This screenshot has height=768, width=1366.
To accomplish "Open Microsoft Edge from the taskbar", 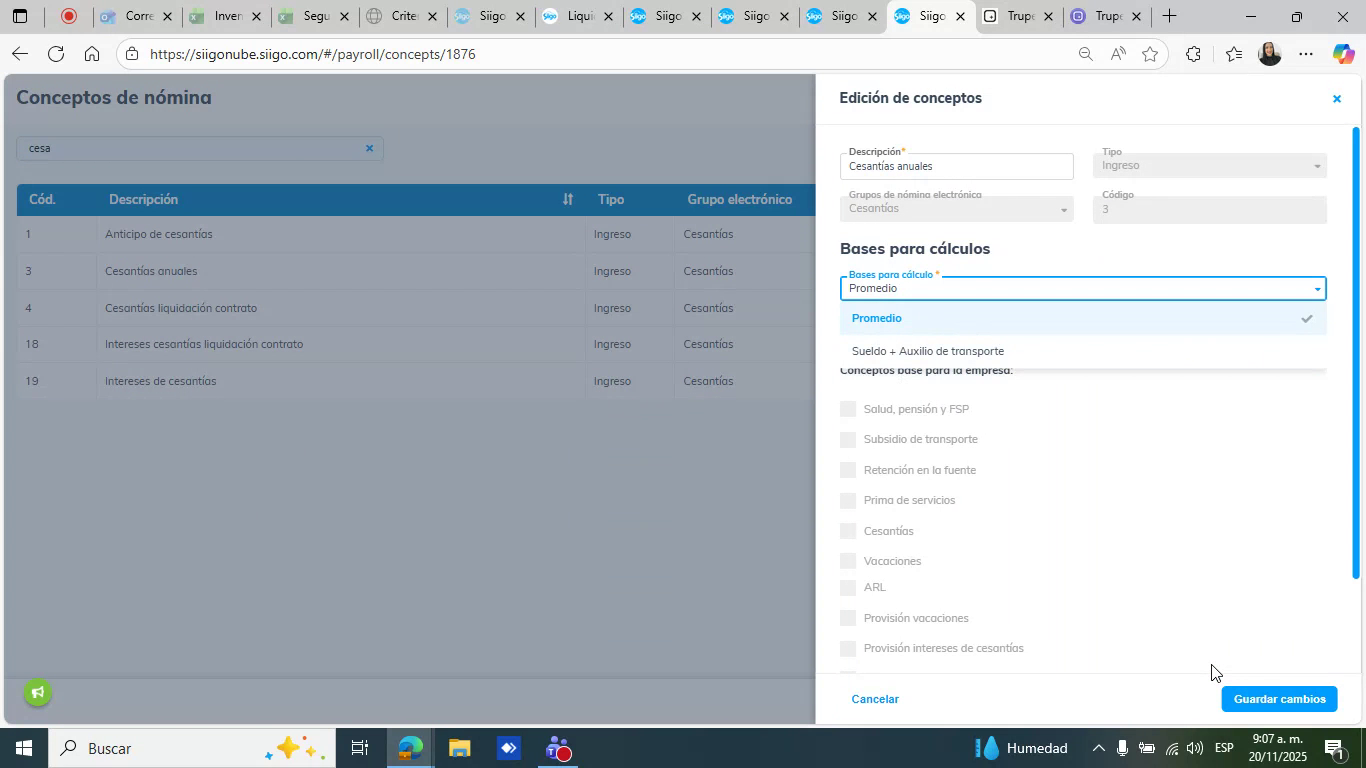I will [411, 748].
